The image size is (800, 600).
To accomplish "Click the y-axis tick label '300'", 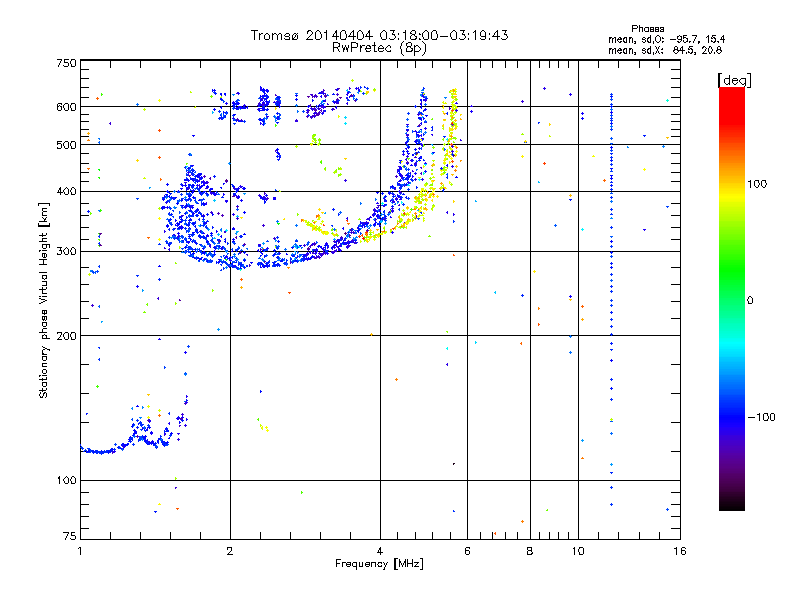I will (66, 252).
